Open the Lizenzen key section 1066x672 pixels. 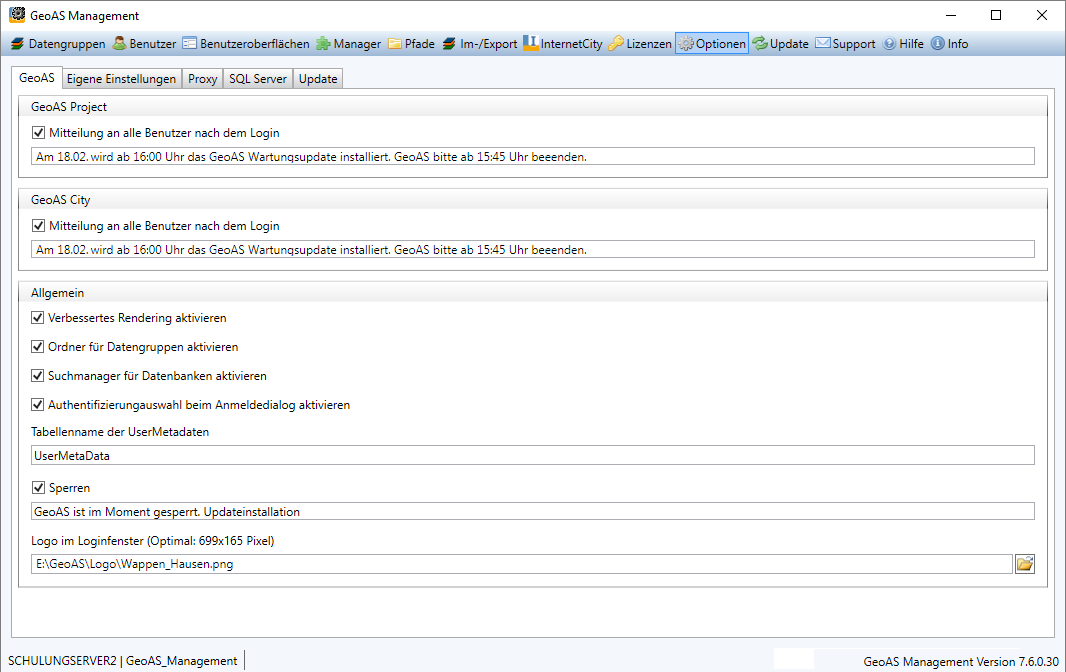(x=640, y=44)
